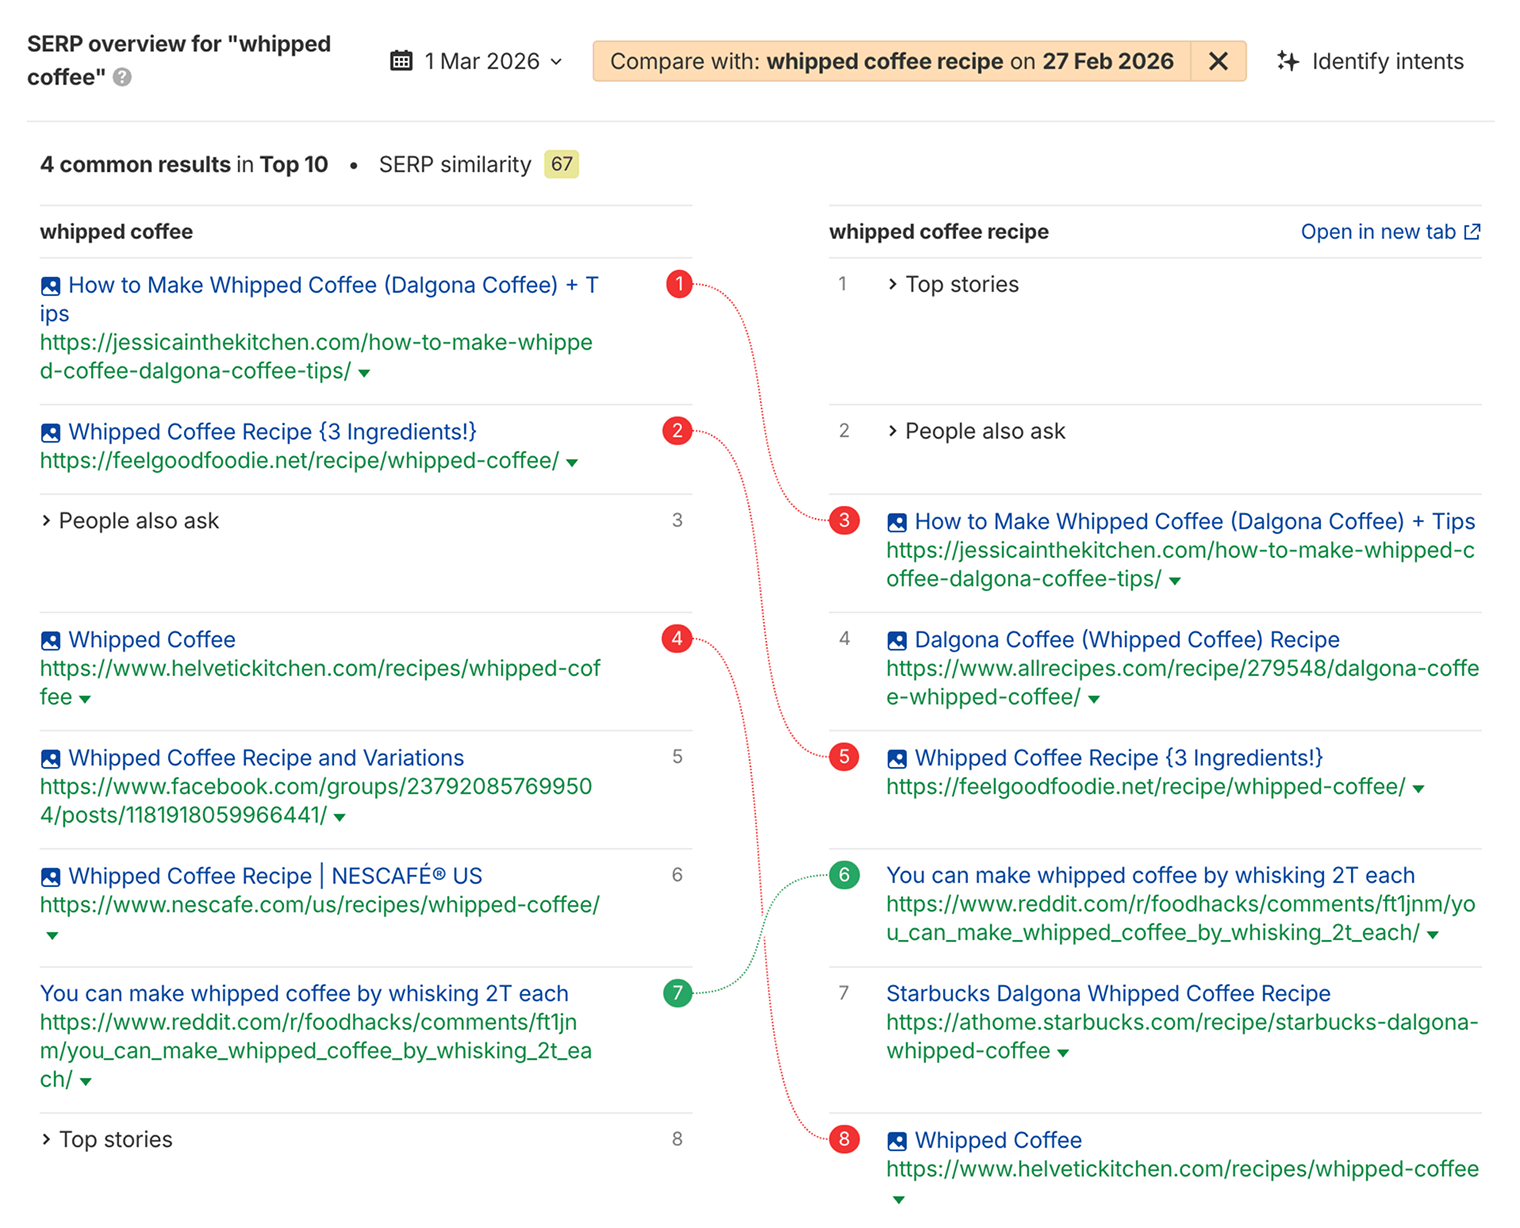Click the green badge 6 on the Reddit match

[x=844, y=875]
